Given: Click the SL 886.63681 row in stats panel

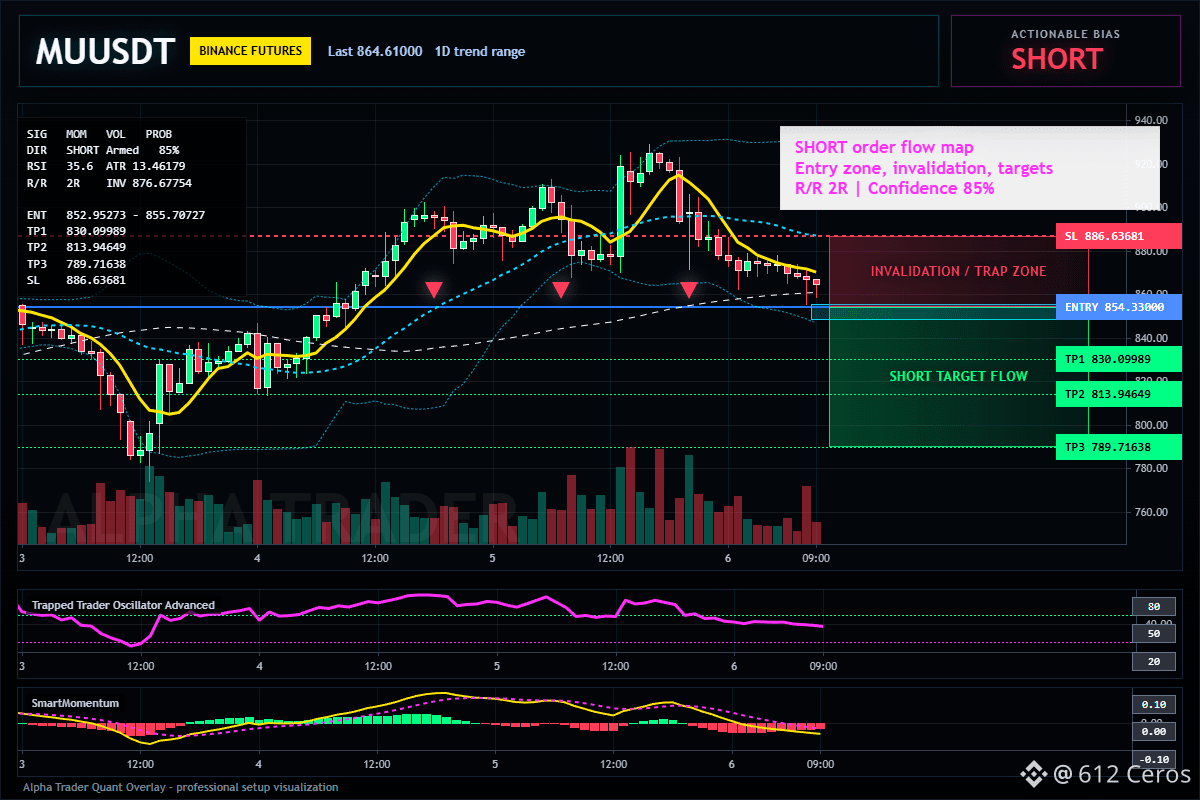Looking at the screenshot, I should [x=77, y=280].
